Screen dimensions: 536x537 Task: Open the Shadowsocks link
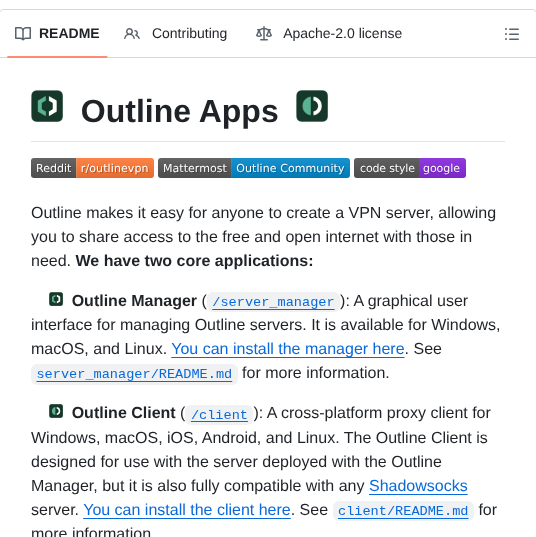418,486
